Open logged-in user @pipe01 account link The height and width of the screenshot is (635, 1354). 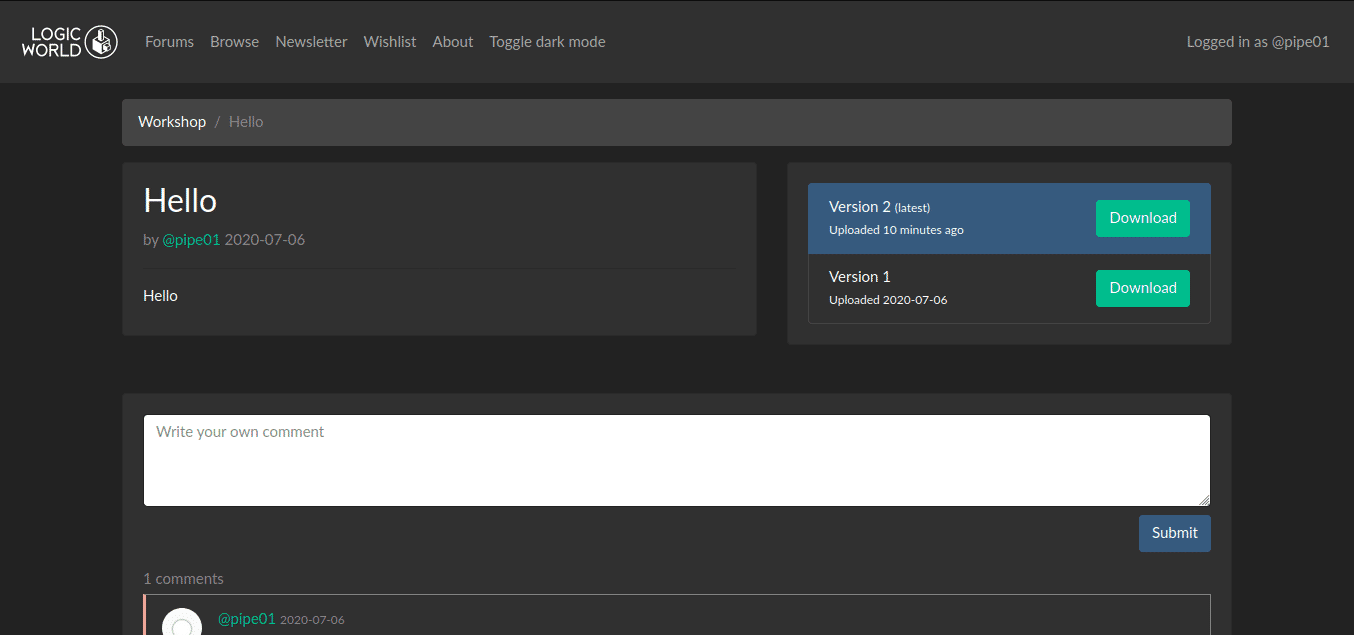click(x=1258, y=42)
